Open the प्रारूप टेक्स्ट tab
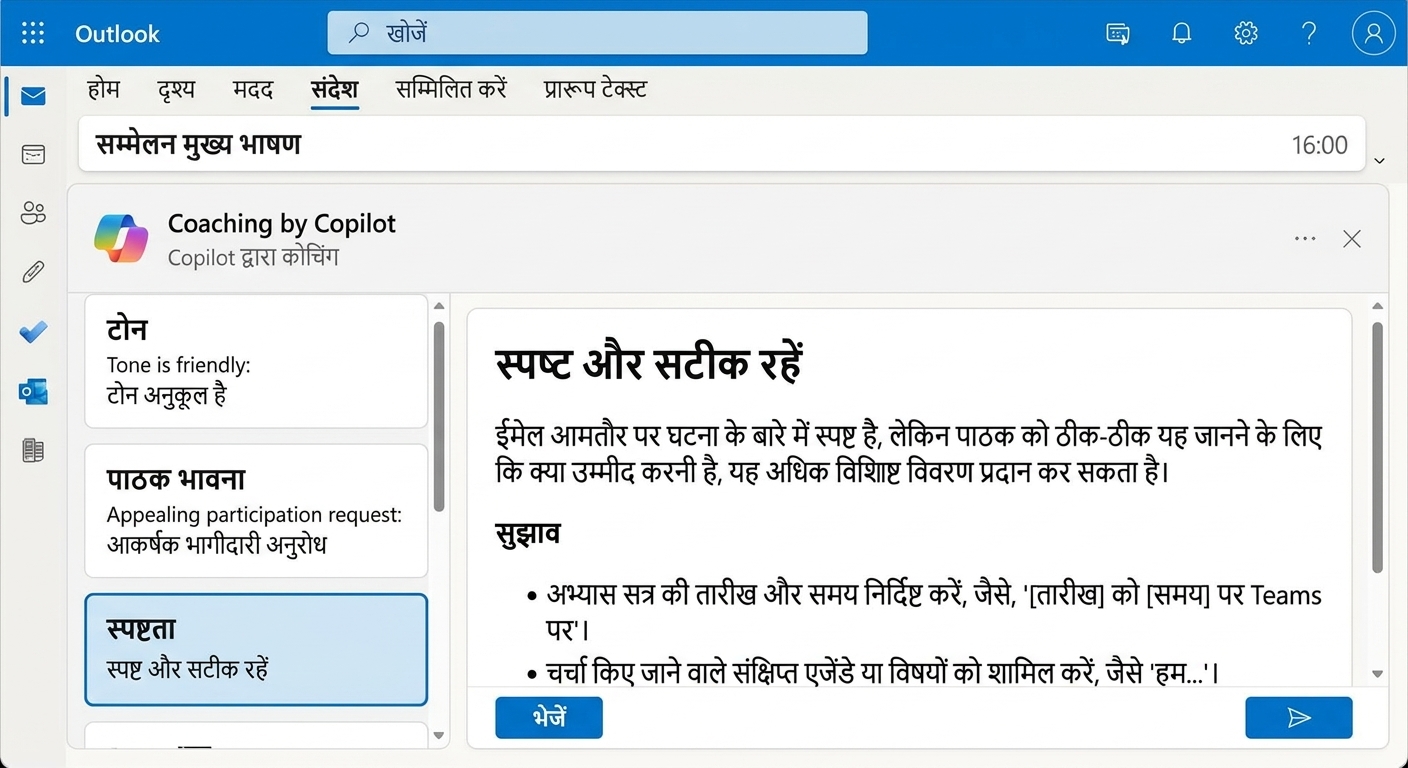Image resolution: width=1408 pixels, height=768 pixels. (595, 89)
